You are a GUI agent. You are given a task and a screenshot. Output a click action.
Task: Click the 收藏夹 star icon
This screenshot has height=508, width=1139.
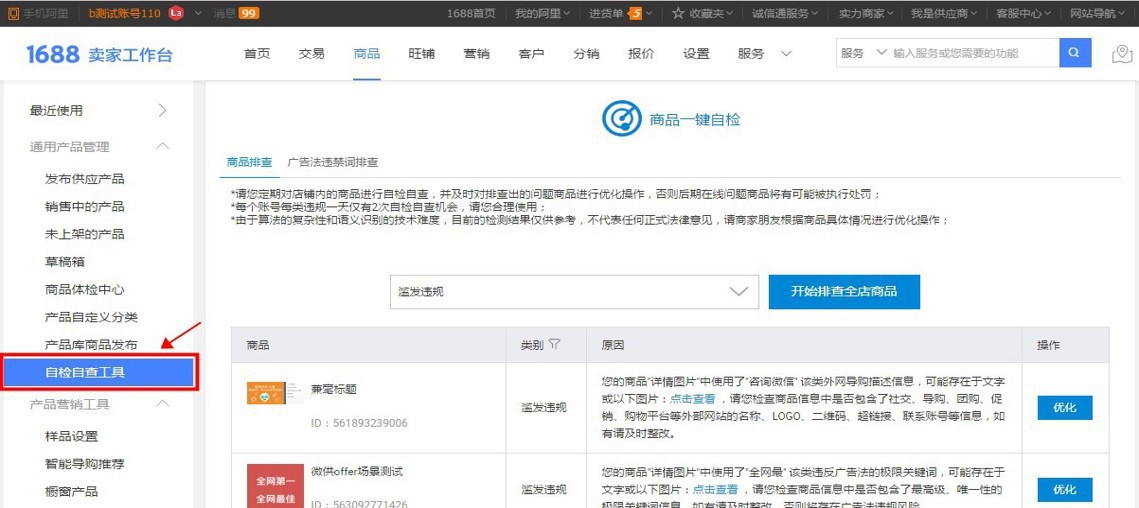coord(678,13)
